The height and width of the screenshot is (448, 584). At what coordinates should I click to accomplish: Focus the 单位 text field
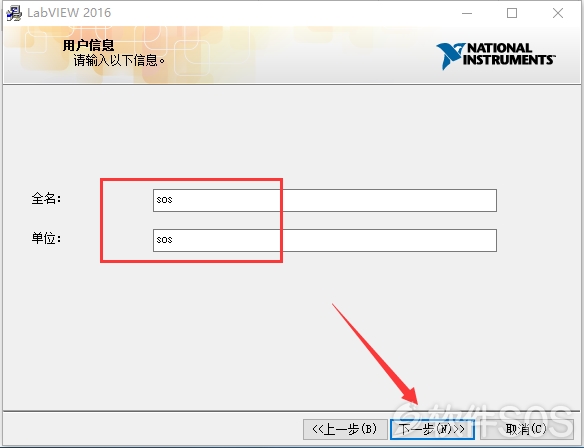tap(325, 240)
